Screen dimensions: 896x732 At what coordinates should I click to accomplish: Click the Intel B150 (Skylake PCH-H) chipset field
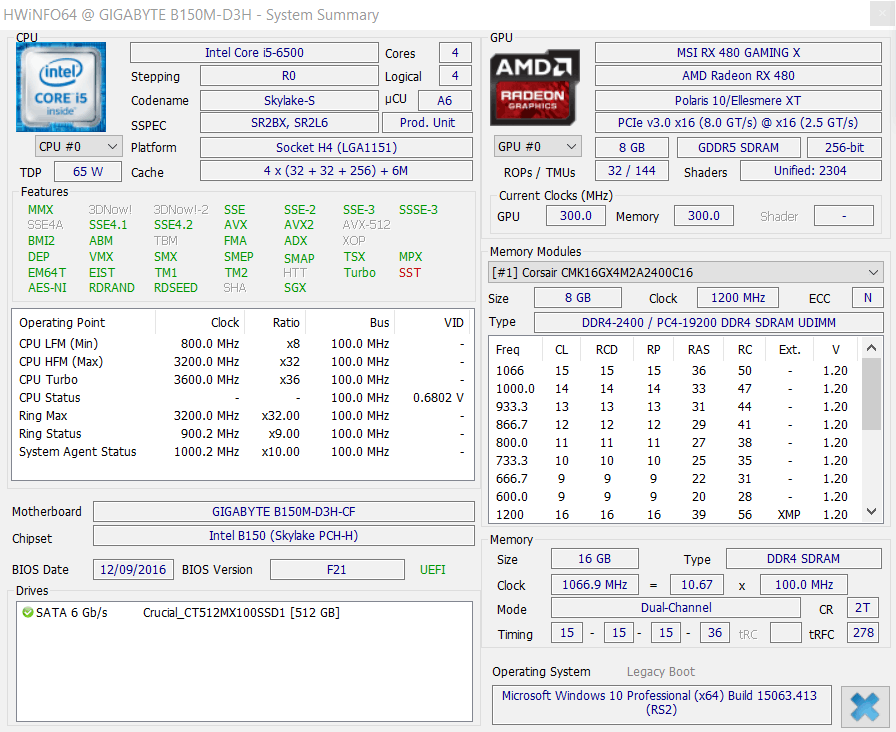pyautogui.click(x=283, y=535)
